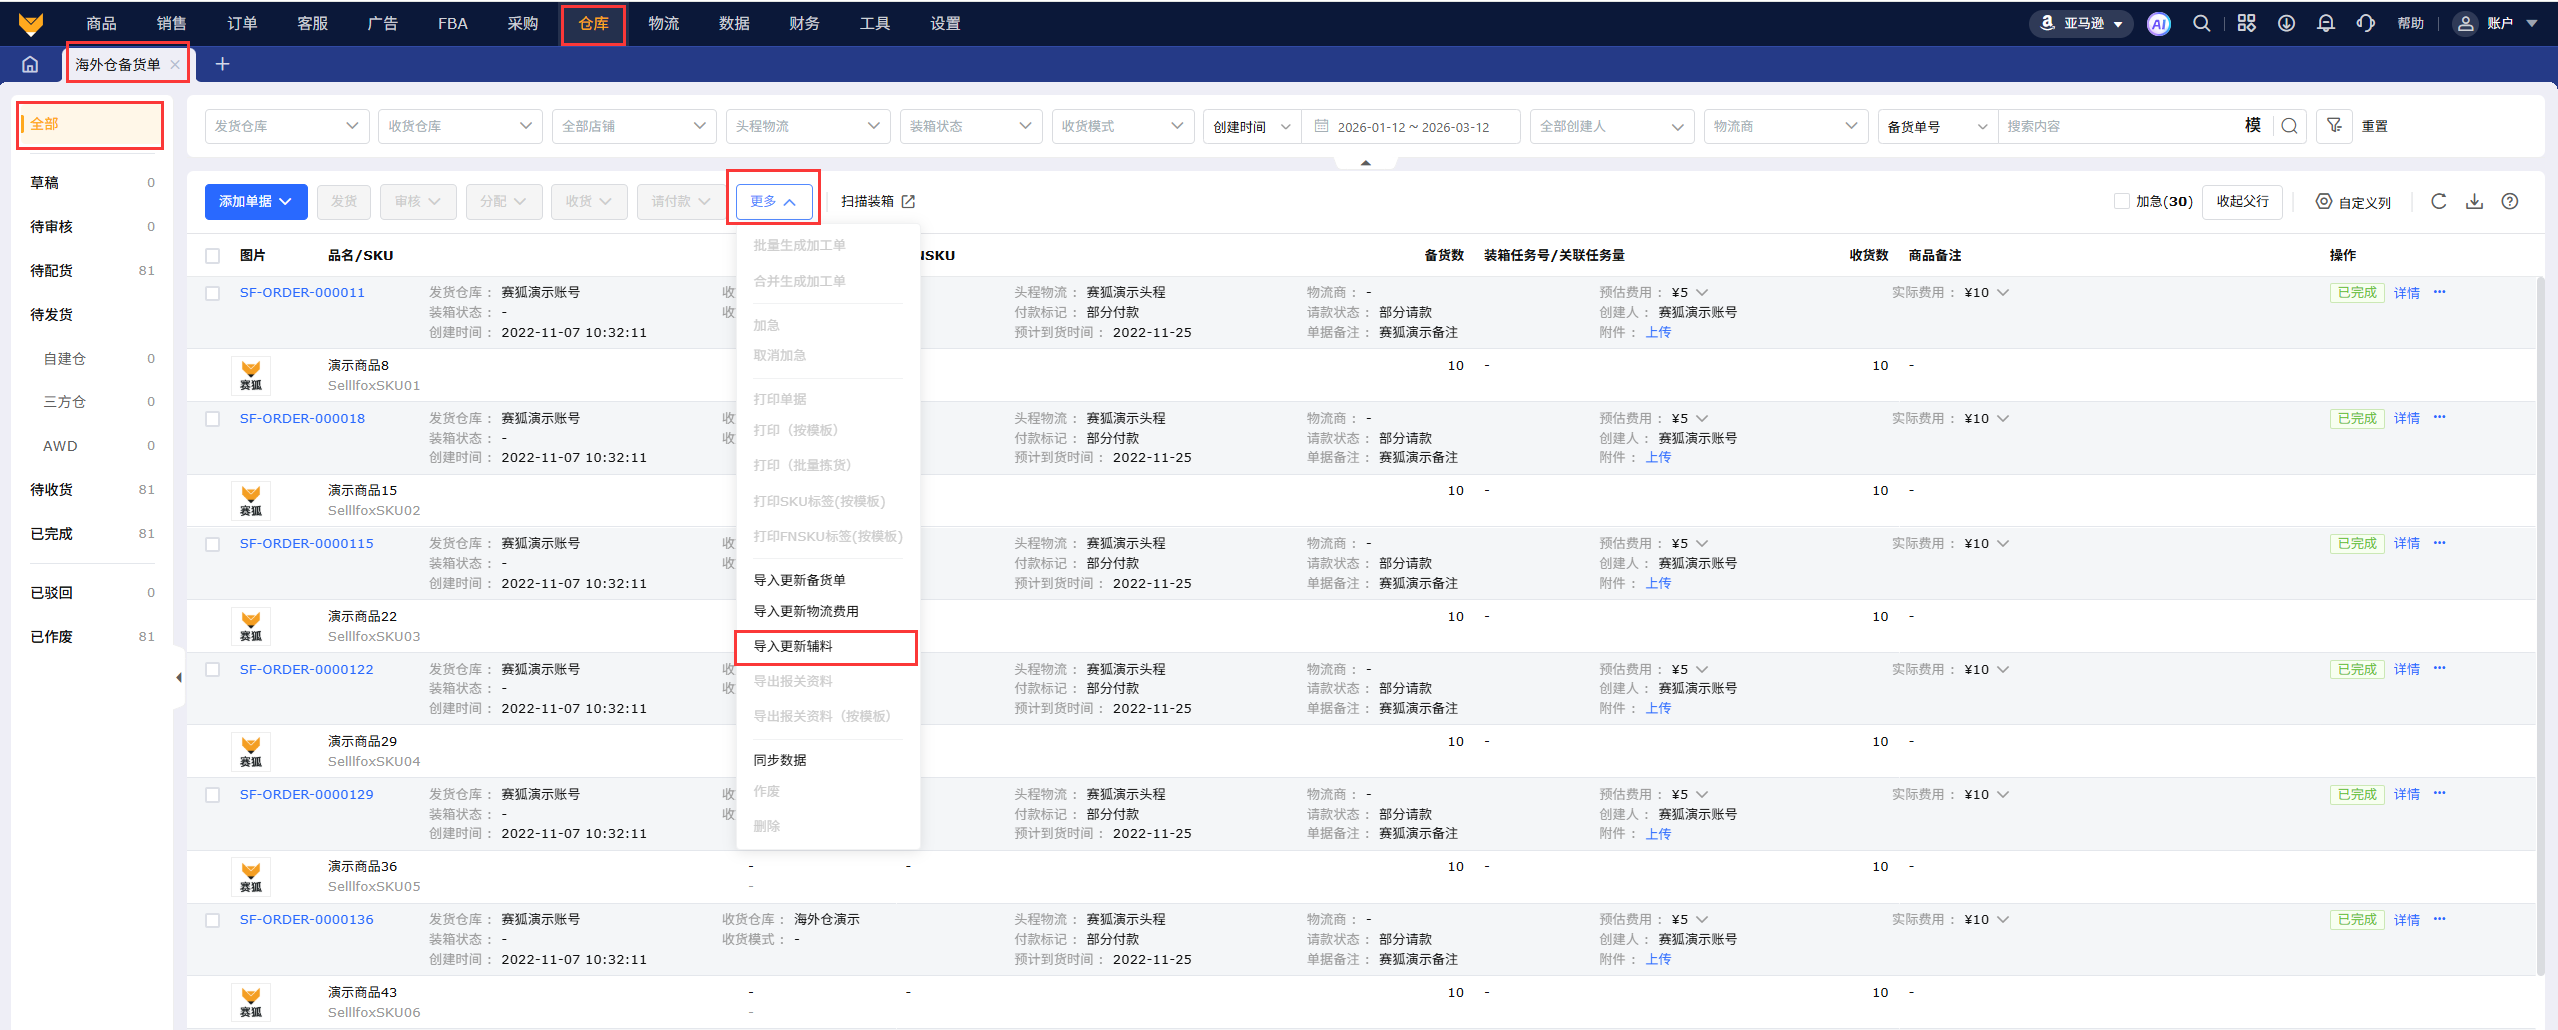Open more actions for SF-ORDER-0000115
This screenshot has height=1030, width=2558.
2439,543
